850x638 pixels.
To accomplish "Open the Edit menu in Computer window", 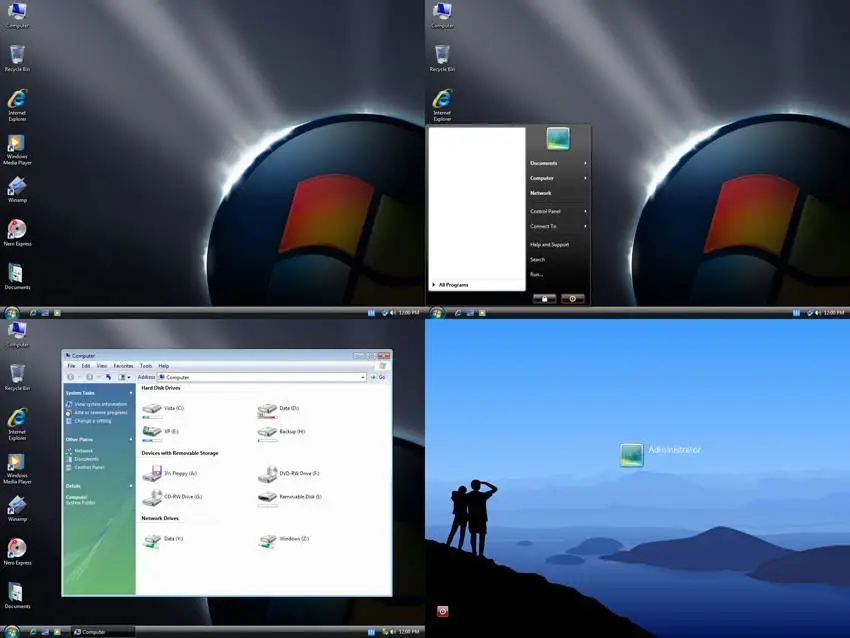I will point(86,366).
